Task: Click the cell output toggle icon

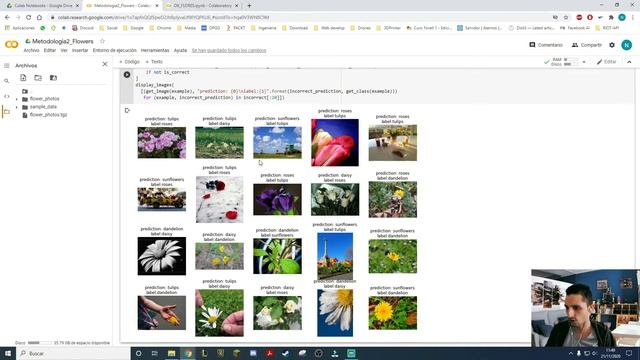Action: (x=127, y=110)
